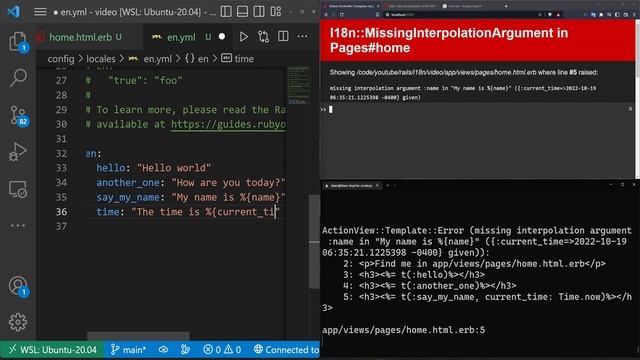Click app/views/pages/home.html.erb:5 in terminal
The width and height of the screenshot is (640, 360).
[x=403, y=330]
